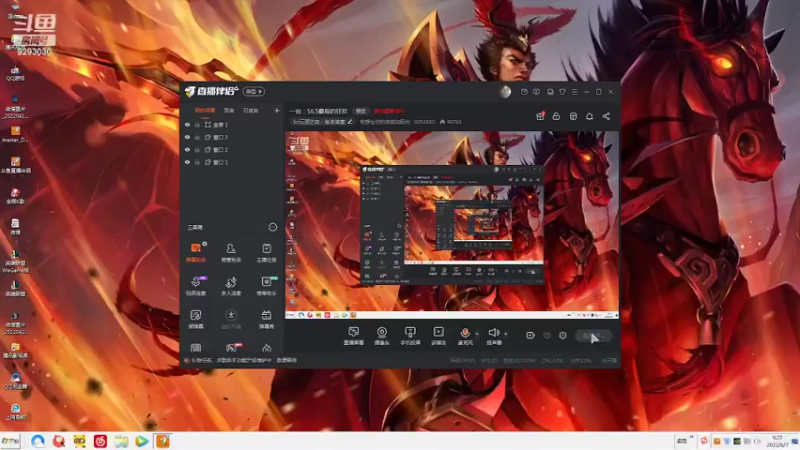Open settings via the bottom-bar gear icon
The height and width of the screenshot is (450, 800).
click(x=563, y=335)
